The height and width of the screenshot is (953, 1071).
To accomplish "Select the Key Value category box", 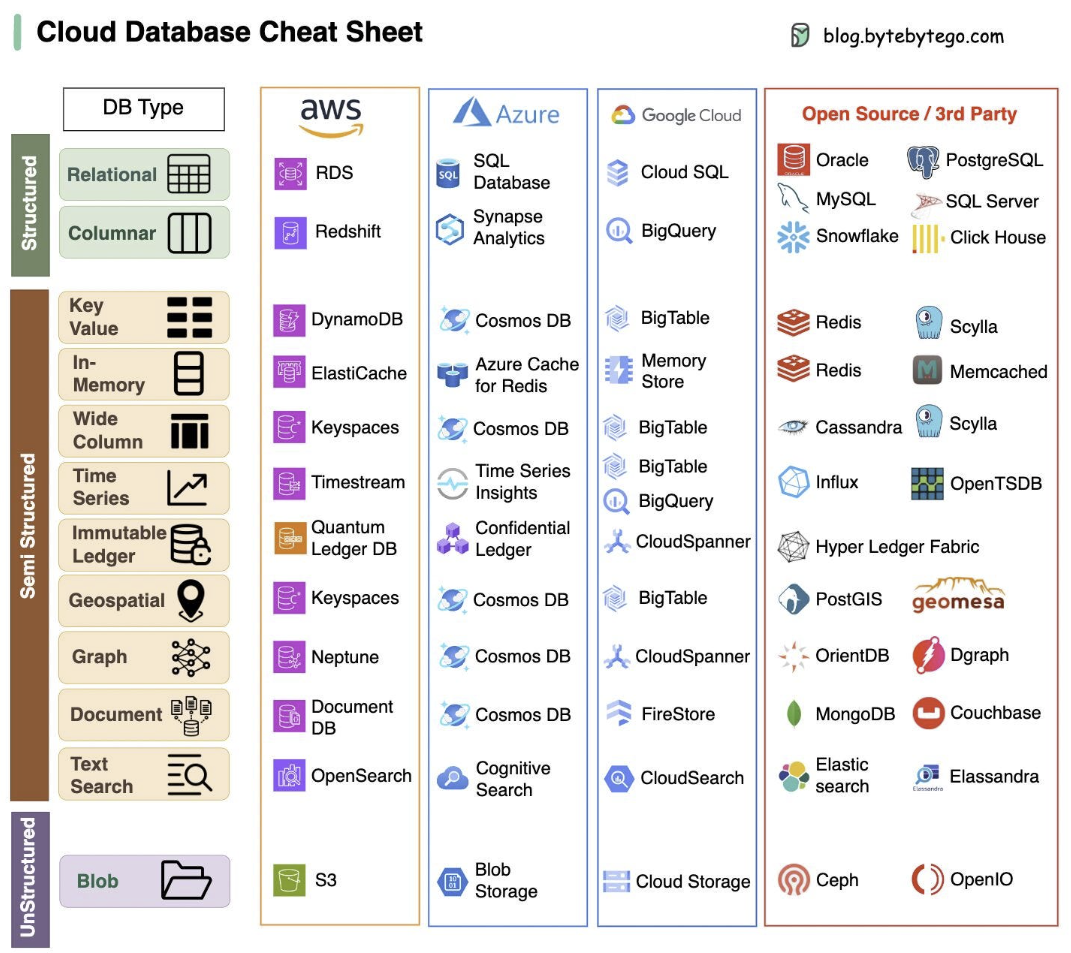I will (x=144, y=318).
